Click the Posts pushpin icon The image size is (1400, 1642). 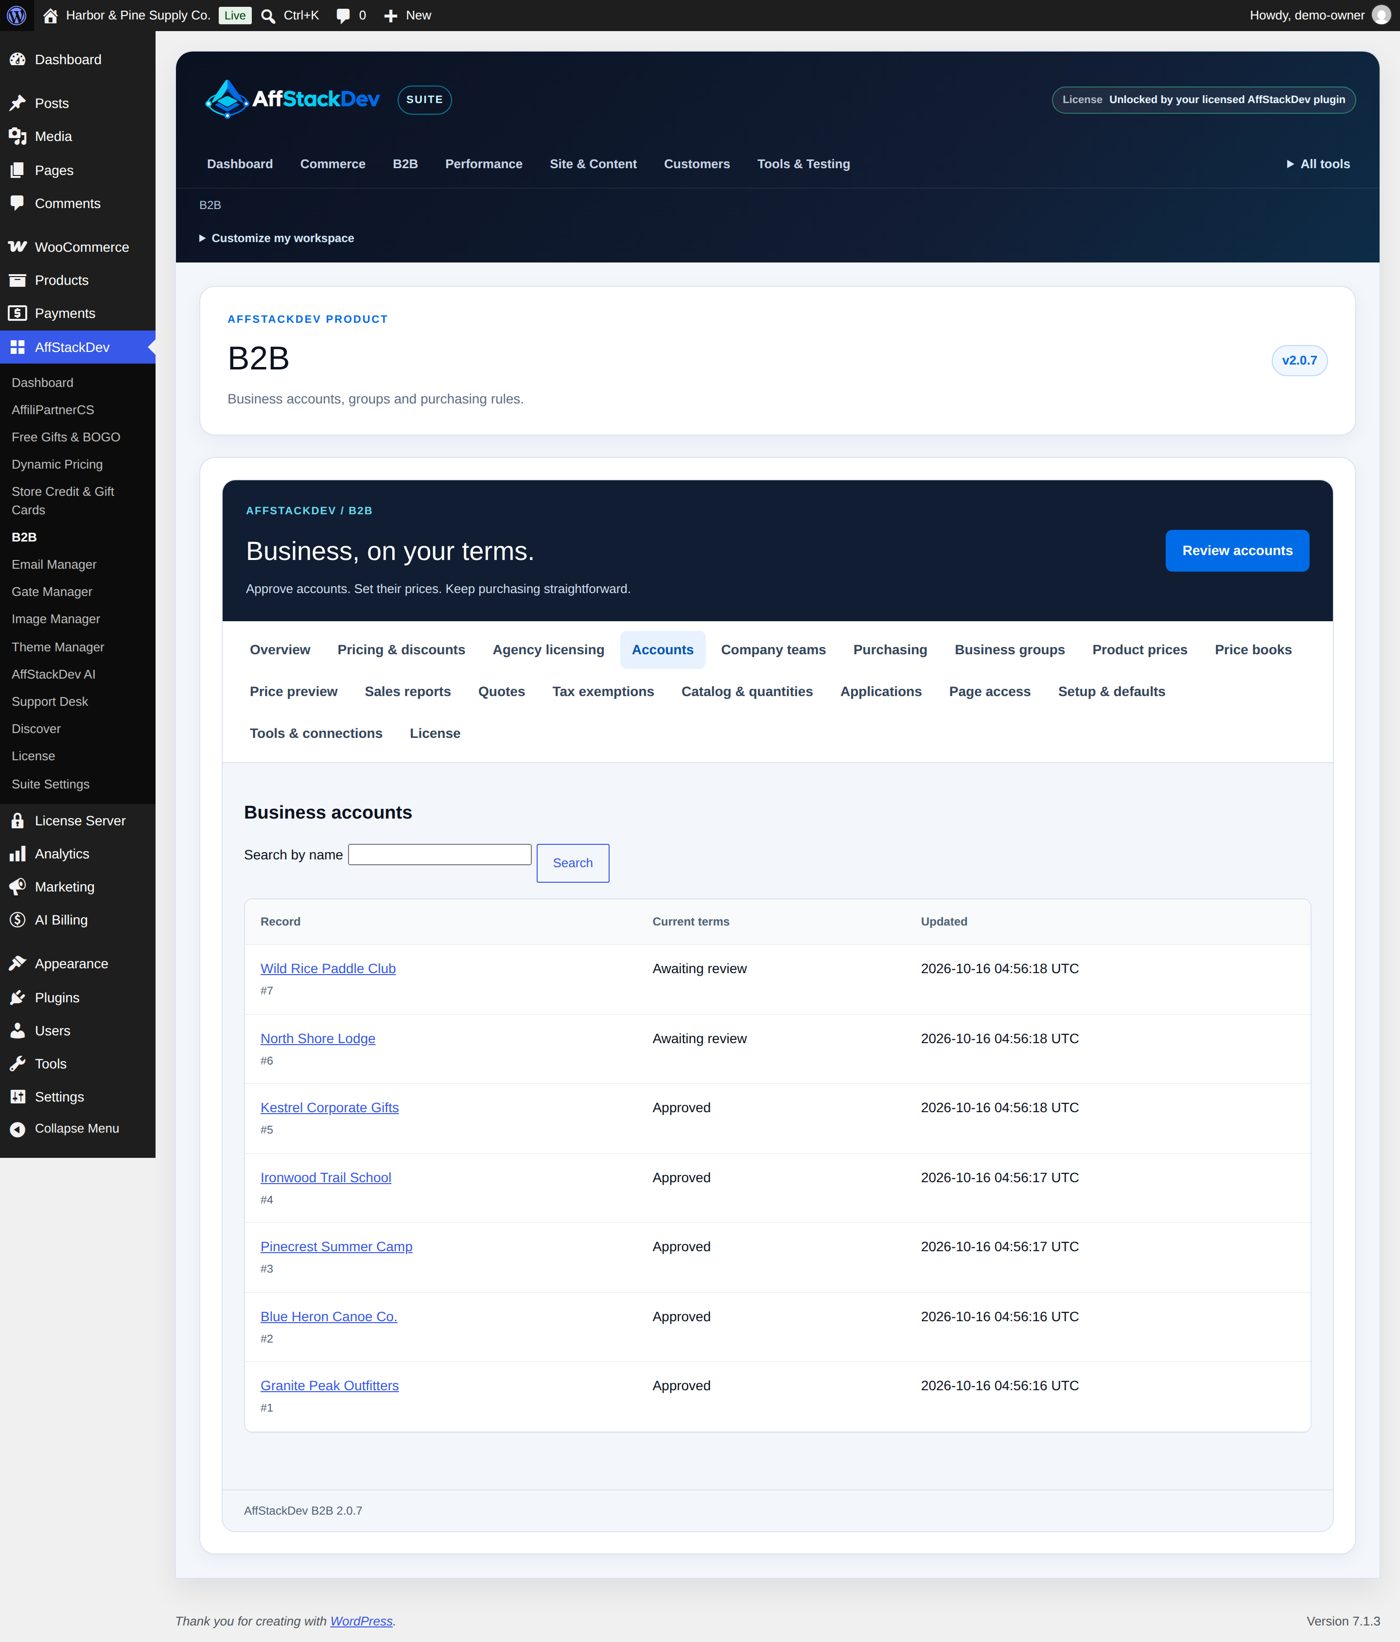[x=17, y=103]
